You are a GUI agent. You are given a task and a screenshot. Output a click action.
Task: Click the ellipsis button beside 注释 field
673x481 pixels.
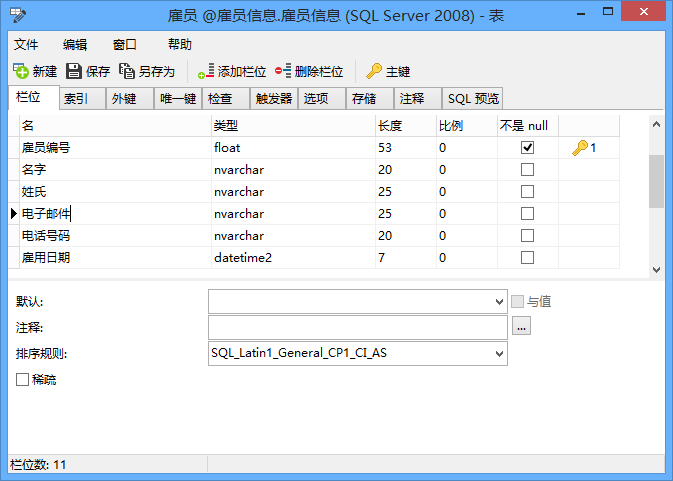pos(520,327)
